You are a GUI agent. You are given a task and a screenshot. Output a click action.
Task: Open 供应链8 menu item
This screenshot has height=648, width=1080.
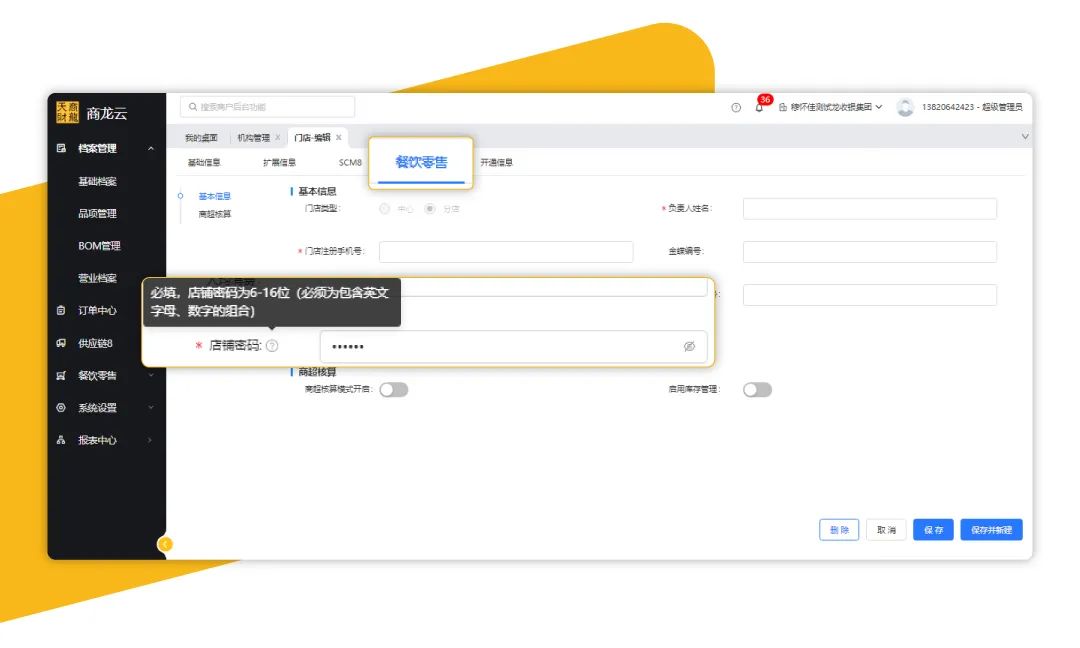(95, 343)
